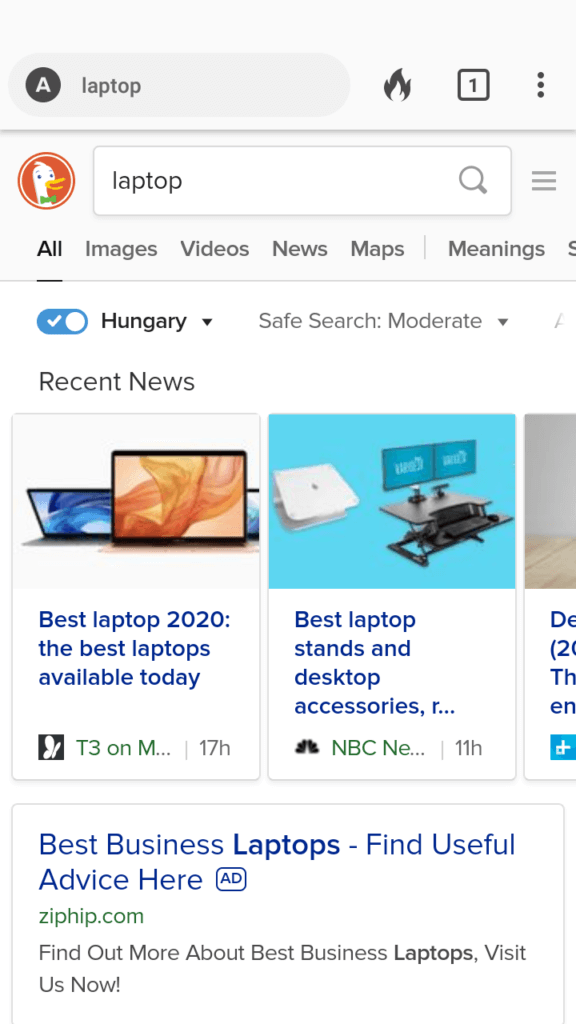Viewport: 576px width, 1024px height.
Task: Expand the Hungary region dropdown
Action: click(x=157, y=321)
